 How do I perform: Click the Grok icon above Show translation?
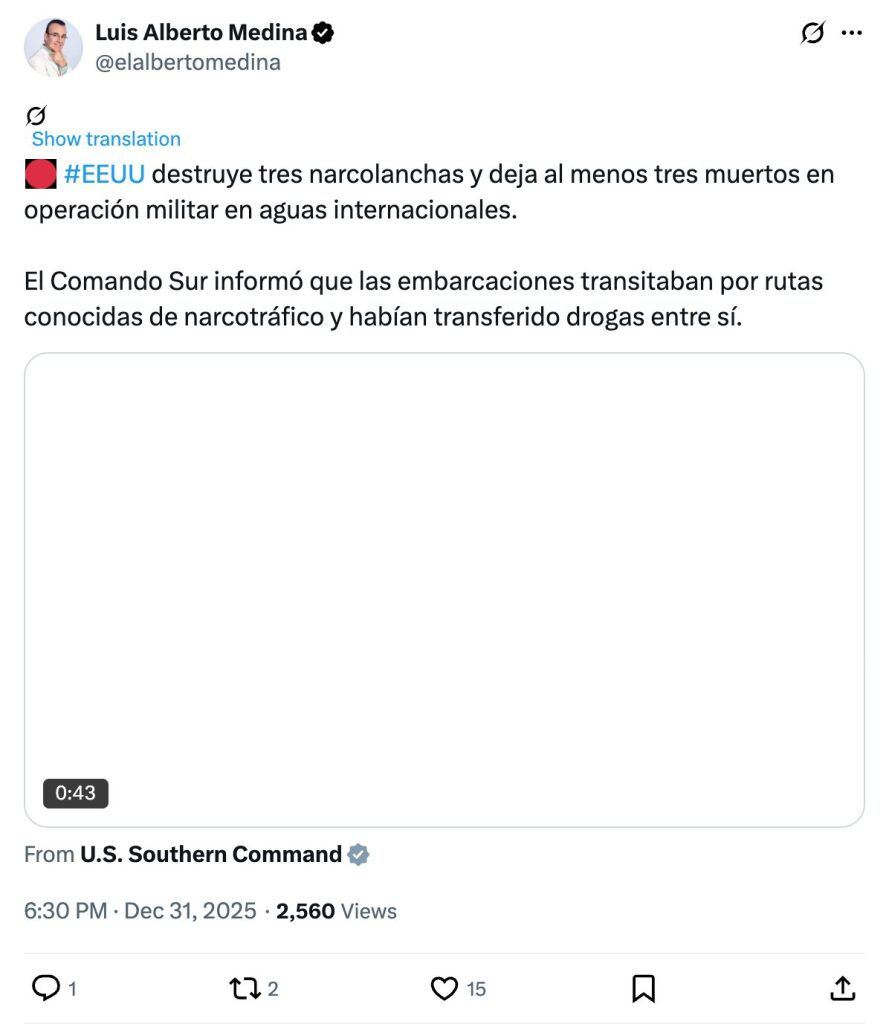[x=36, y=115]
